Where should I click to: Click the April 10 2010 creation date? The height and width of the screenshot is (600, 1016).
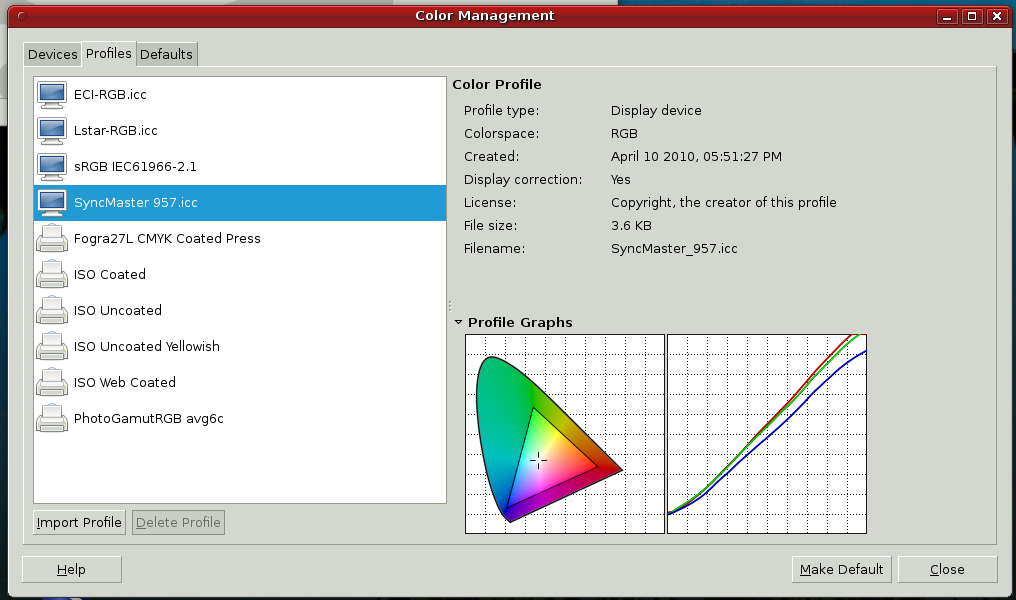[697, 157]
